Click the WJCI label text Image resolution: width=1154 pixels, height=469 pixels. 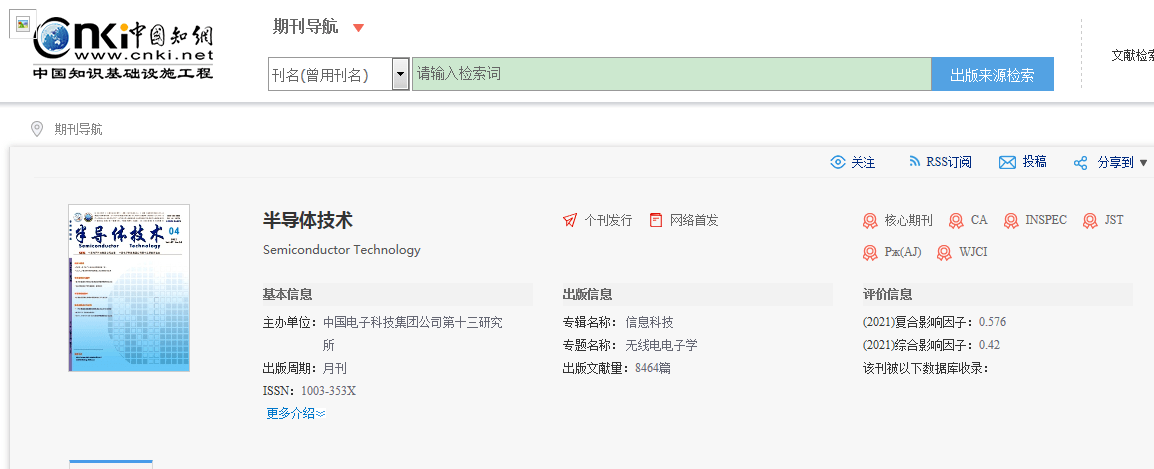(973, 253)
